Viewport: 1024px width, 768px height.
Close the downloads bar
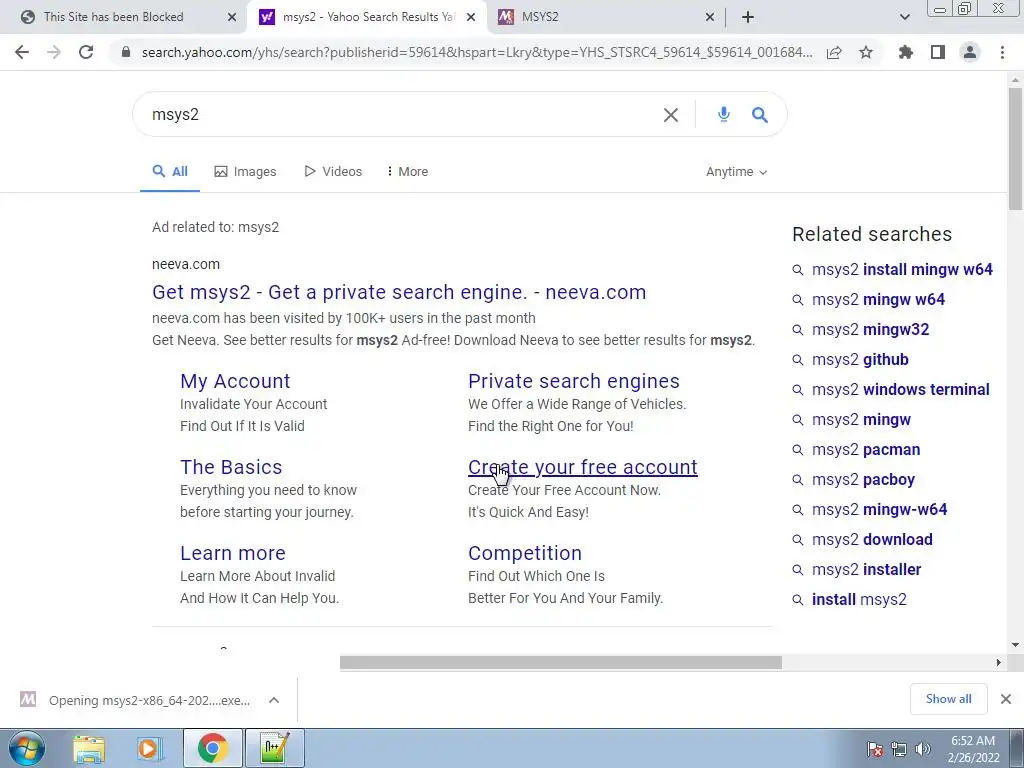(1006, 699)
